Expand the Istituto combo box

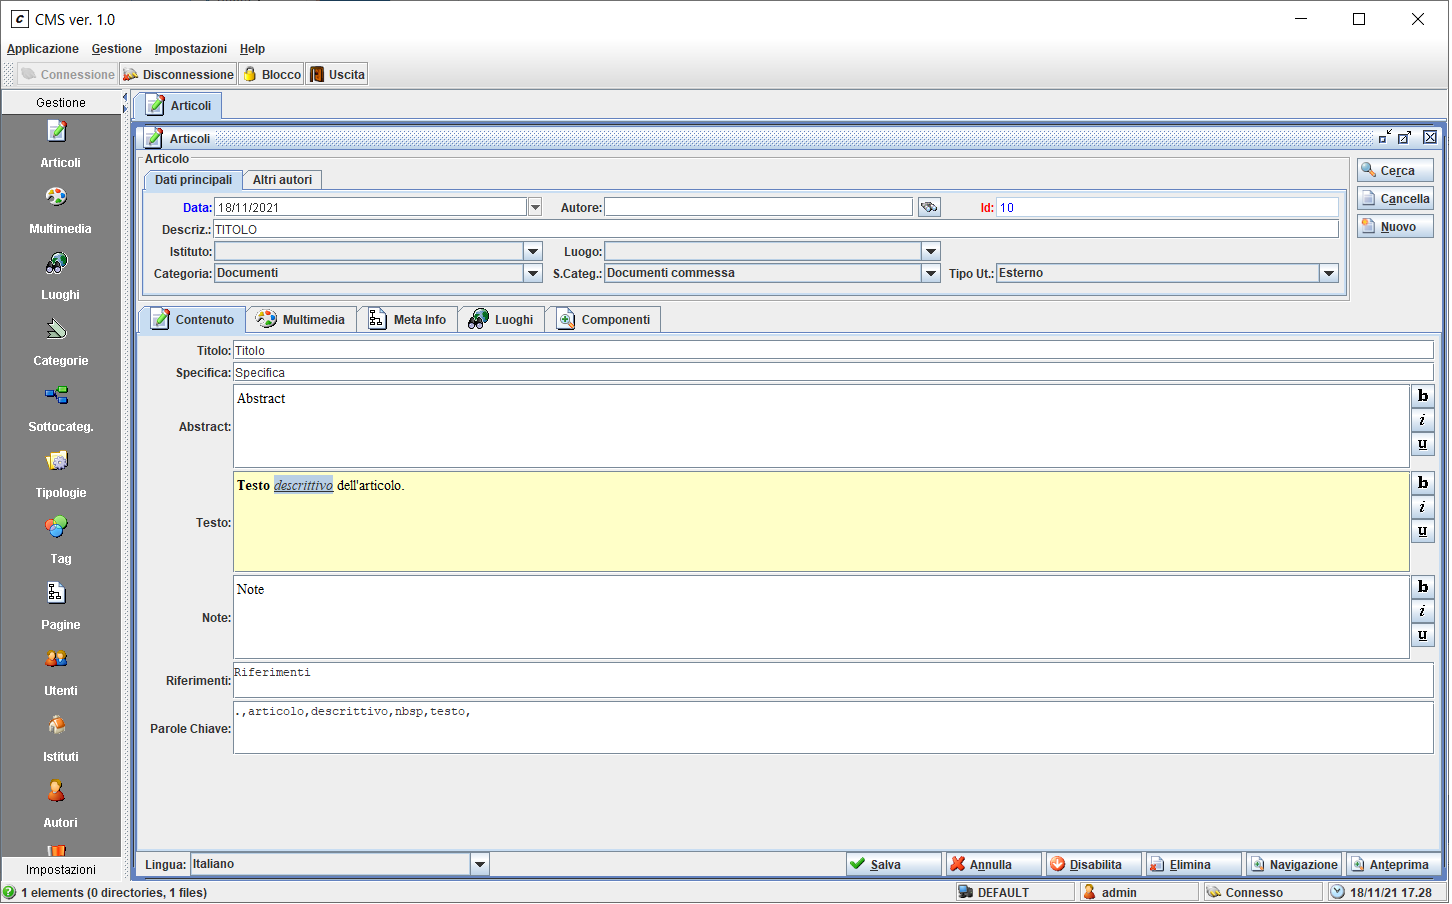point(533,251)
